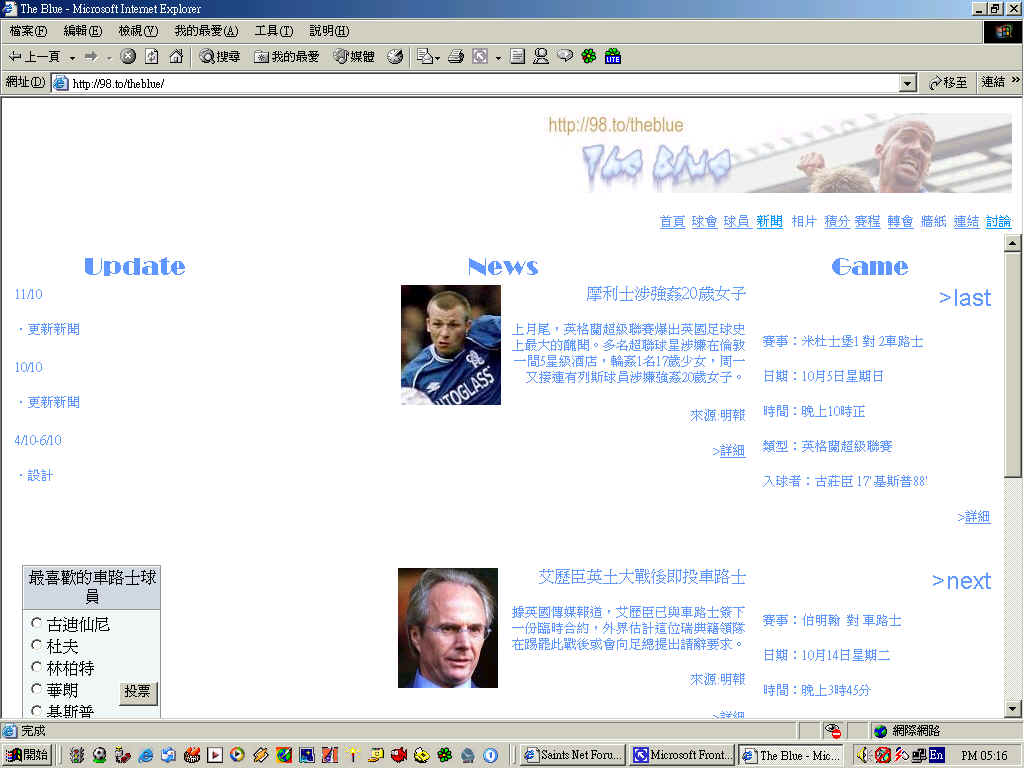Open the Search (搜尋) toolbar button

click(219, 57)
